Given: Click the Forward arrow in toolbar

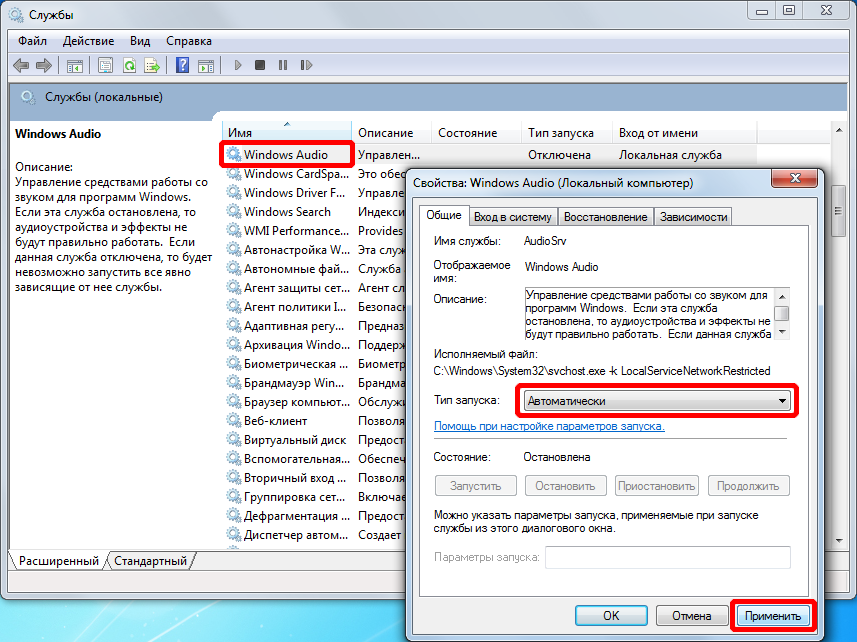Looking at the screenshot, I should coord(44,66).
